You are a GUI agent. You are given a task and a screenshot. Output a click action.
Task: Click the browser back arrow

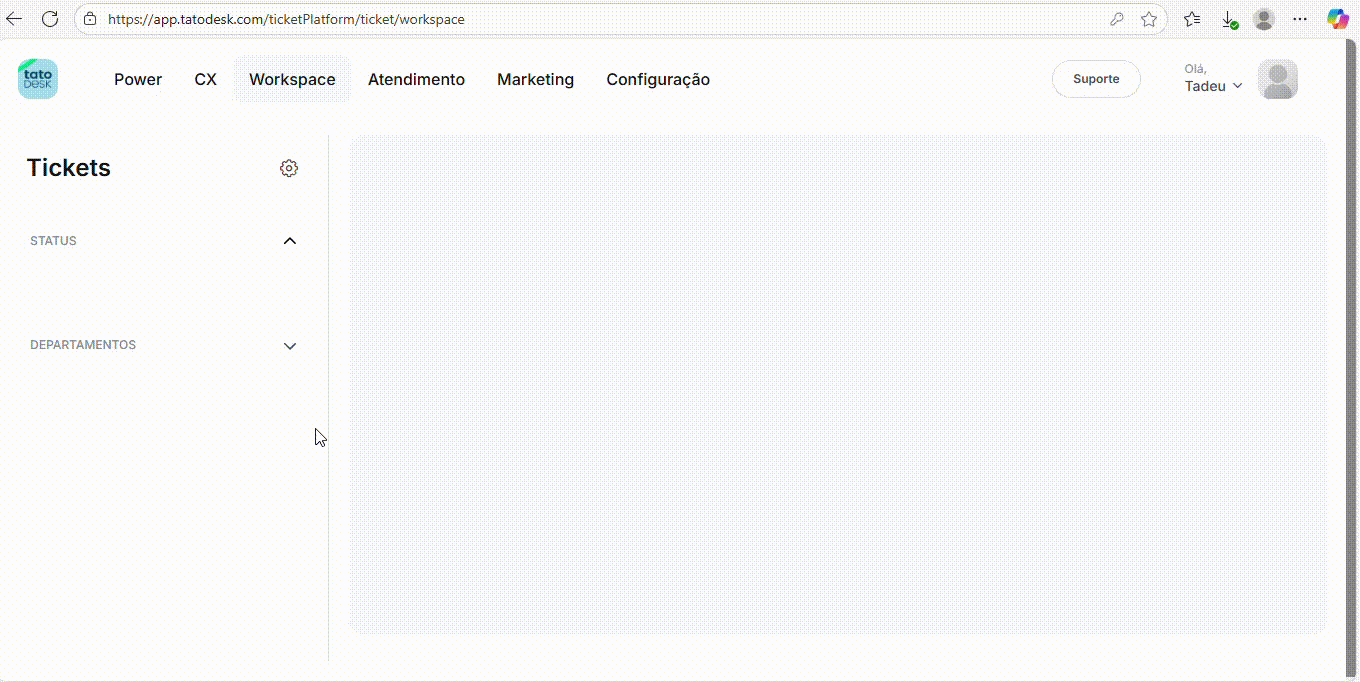(14, 19)
